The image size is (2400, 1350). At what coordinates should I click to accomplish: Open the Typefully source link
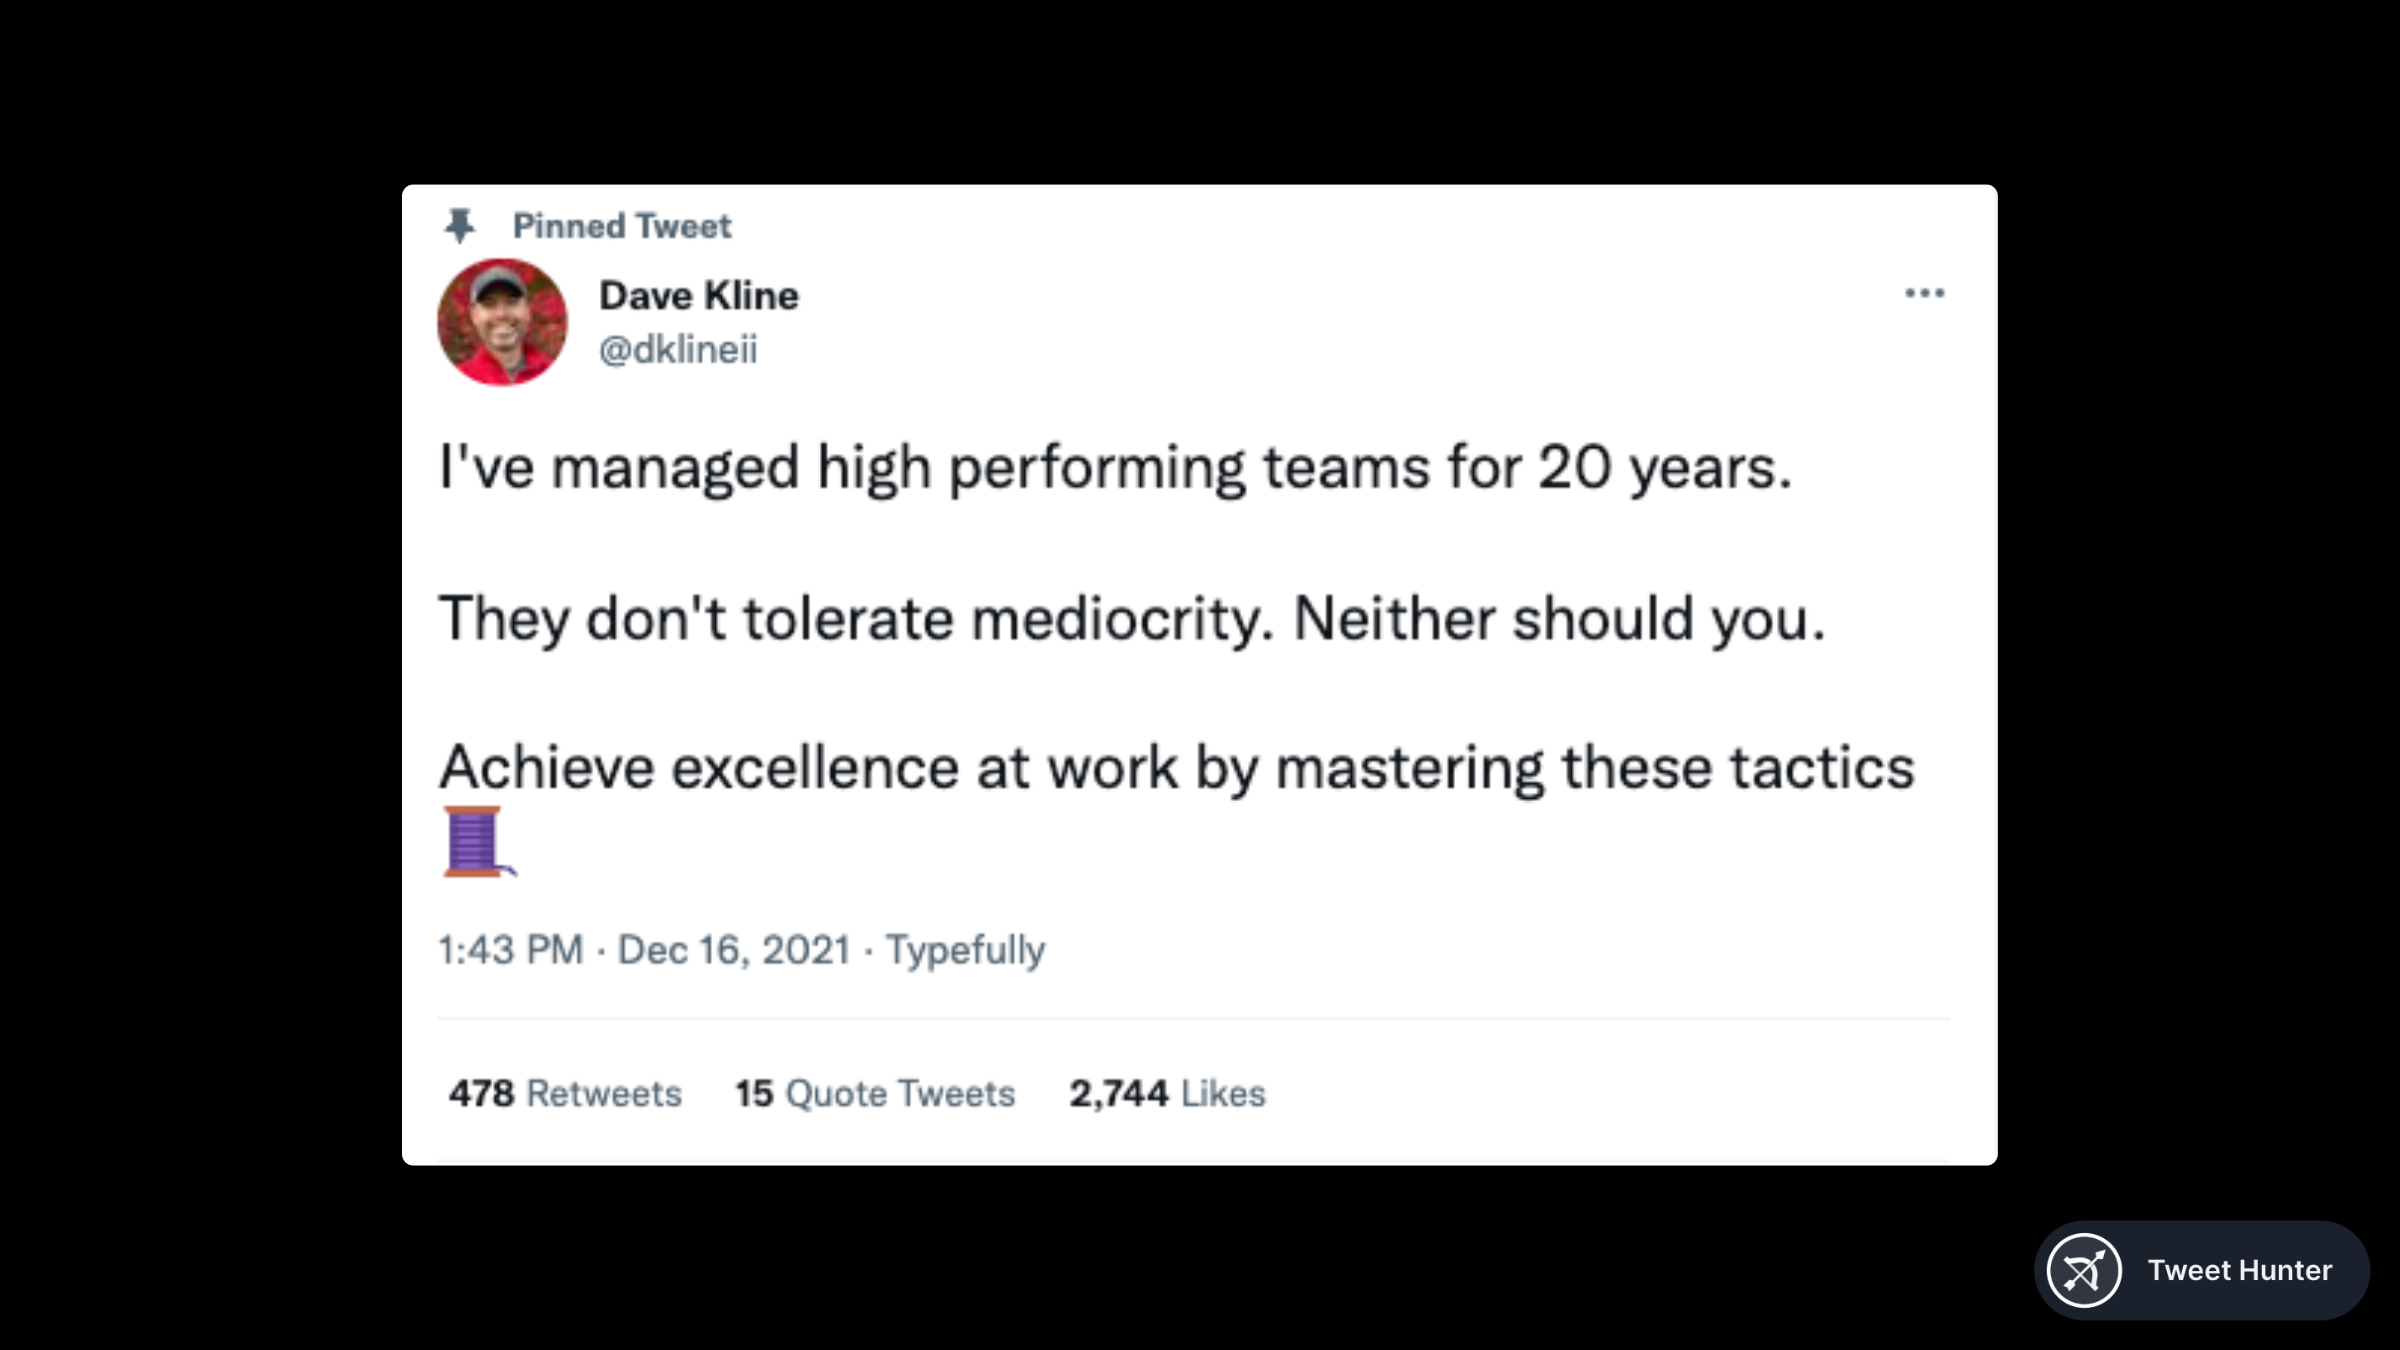coord(965,950)
